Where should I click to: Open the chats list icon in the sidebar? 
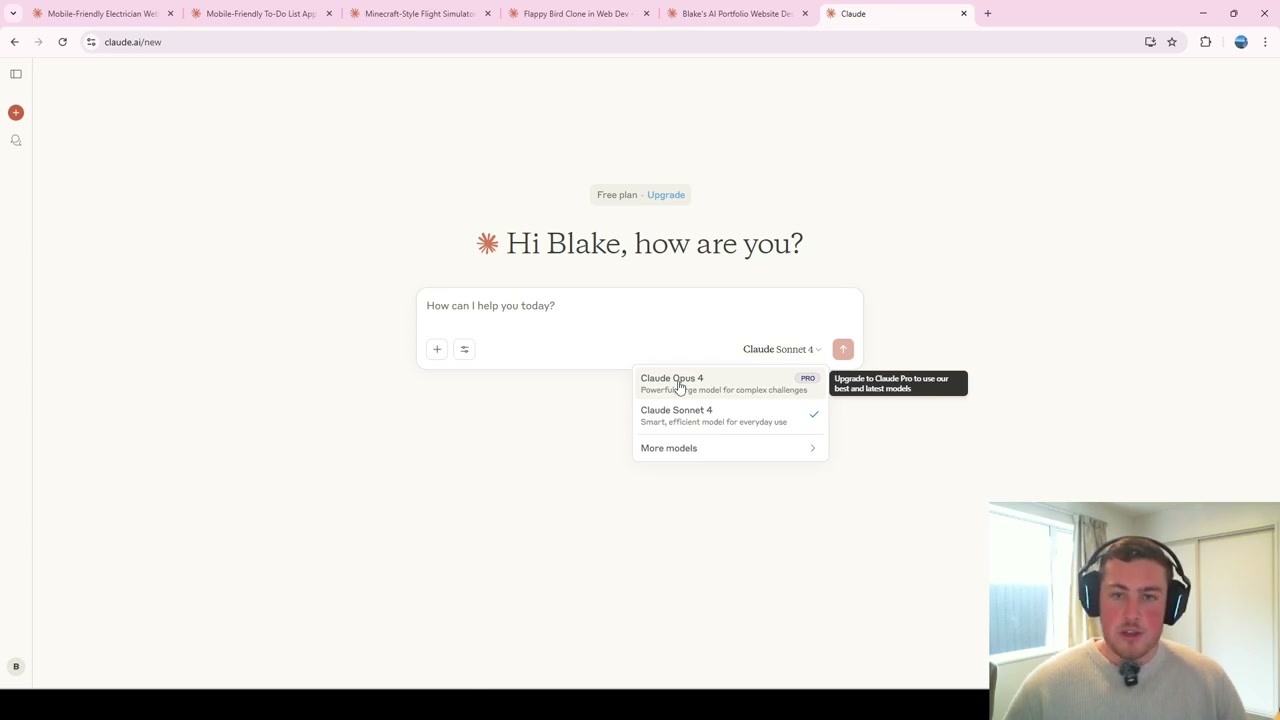[16, 141]
